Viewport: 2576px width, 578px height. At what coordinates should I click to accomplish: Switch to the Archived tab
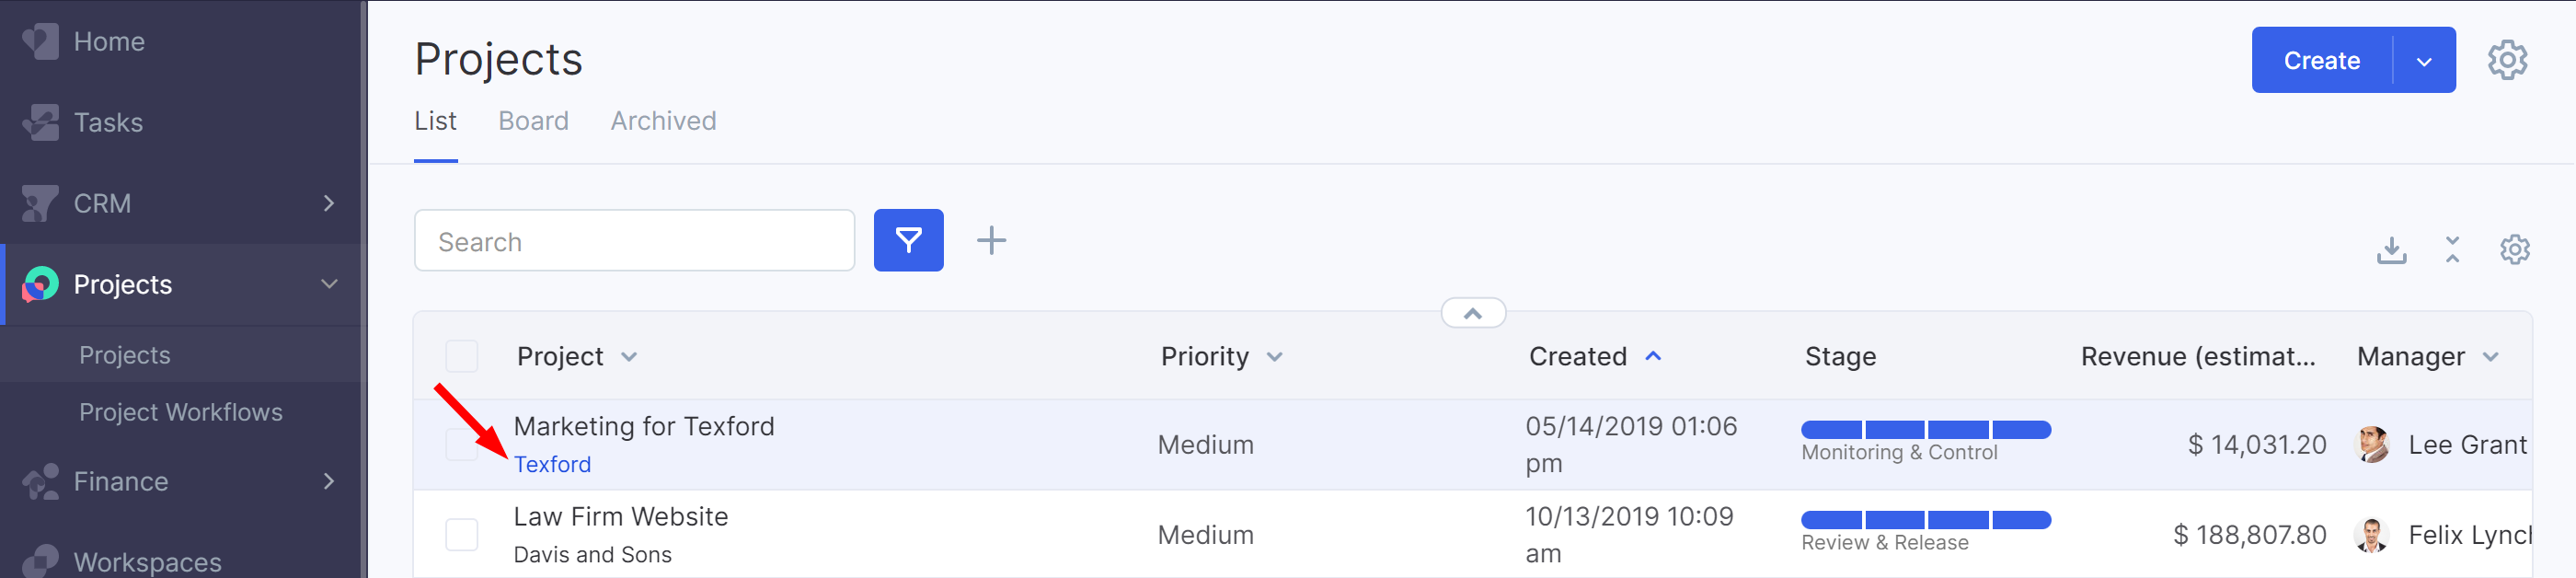[x=663, y=121]
